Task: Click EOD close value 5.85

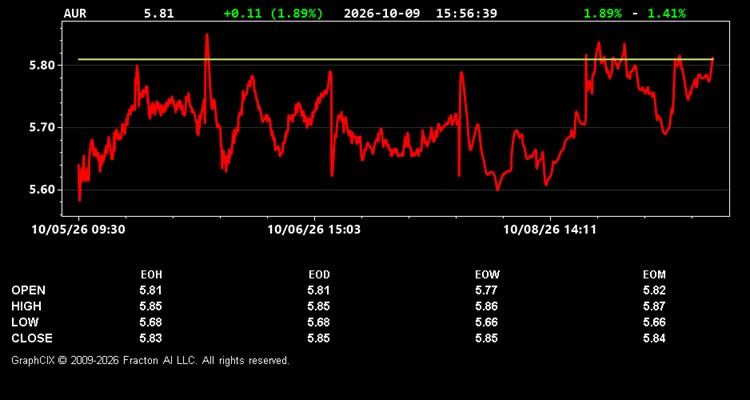Action: pos(319,338)
